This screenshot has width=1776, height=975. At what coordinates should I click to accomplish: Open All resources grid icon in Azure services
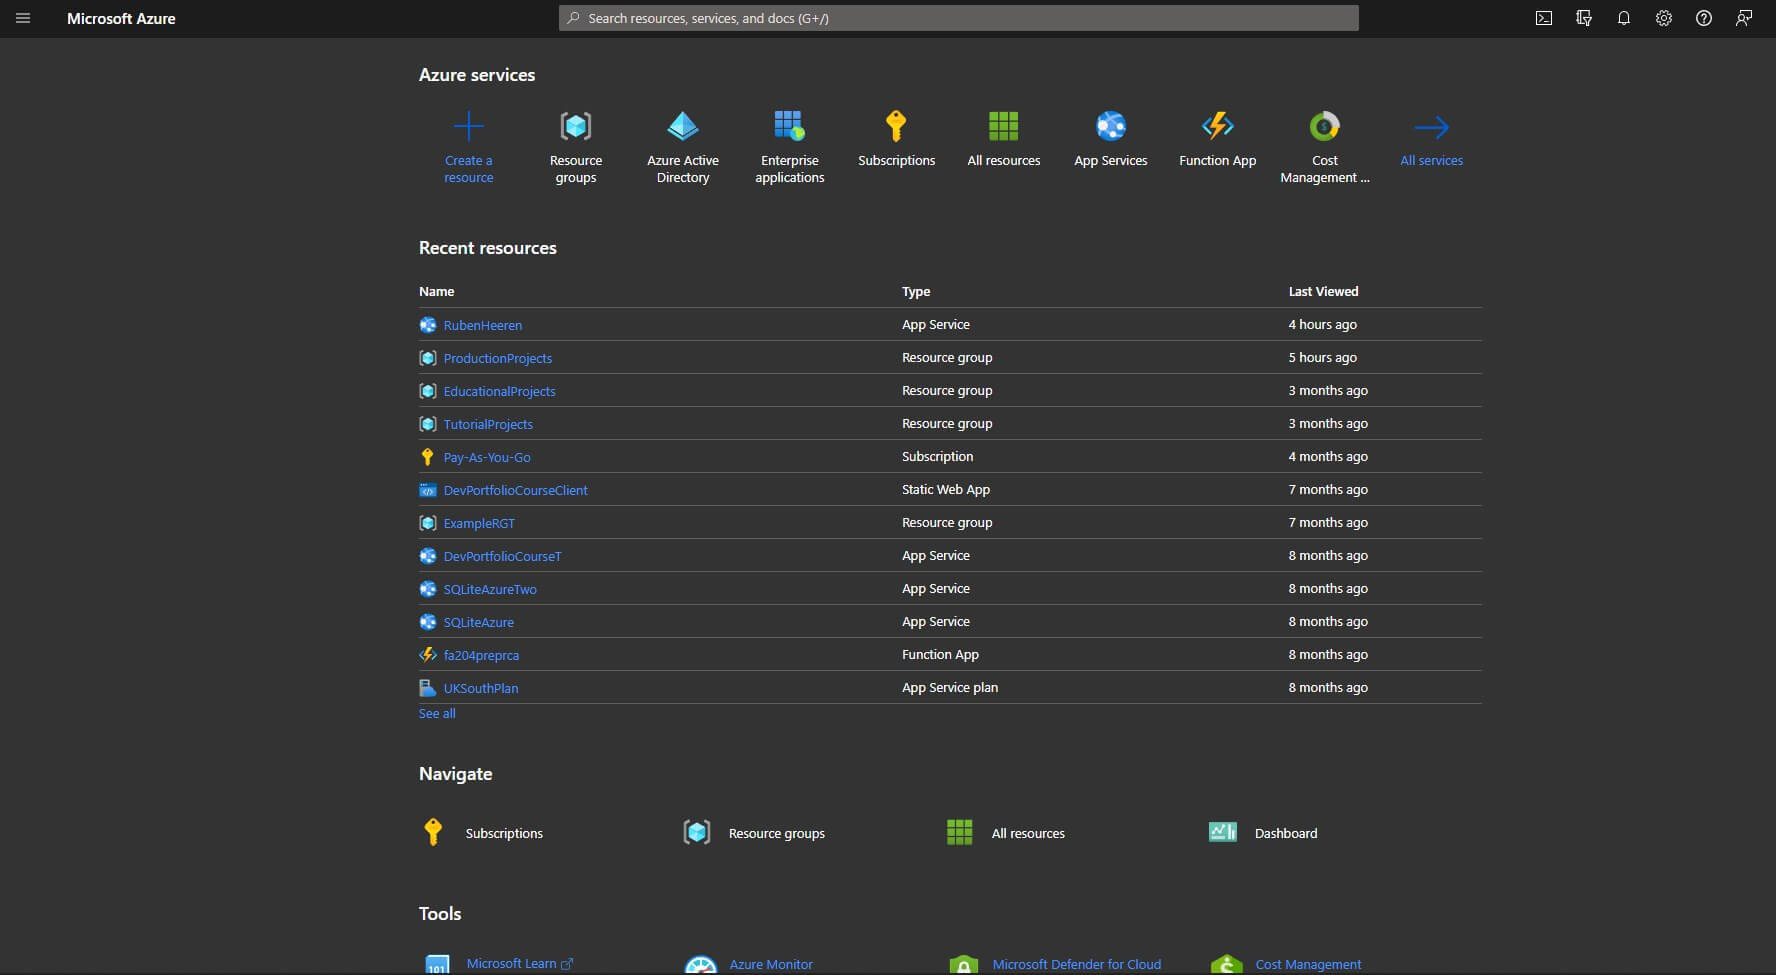(1003, 126)
